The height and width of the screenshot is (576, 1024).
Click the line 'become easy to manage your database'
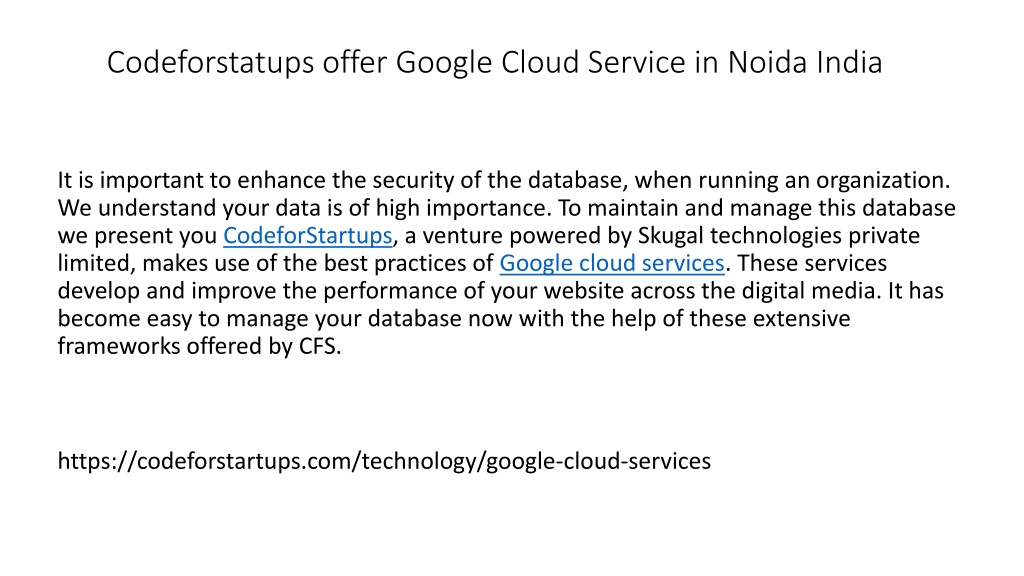pyautogui.click(x=454, y=318)
